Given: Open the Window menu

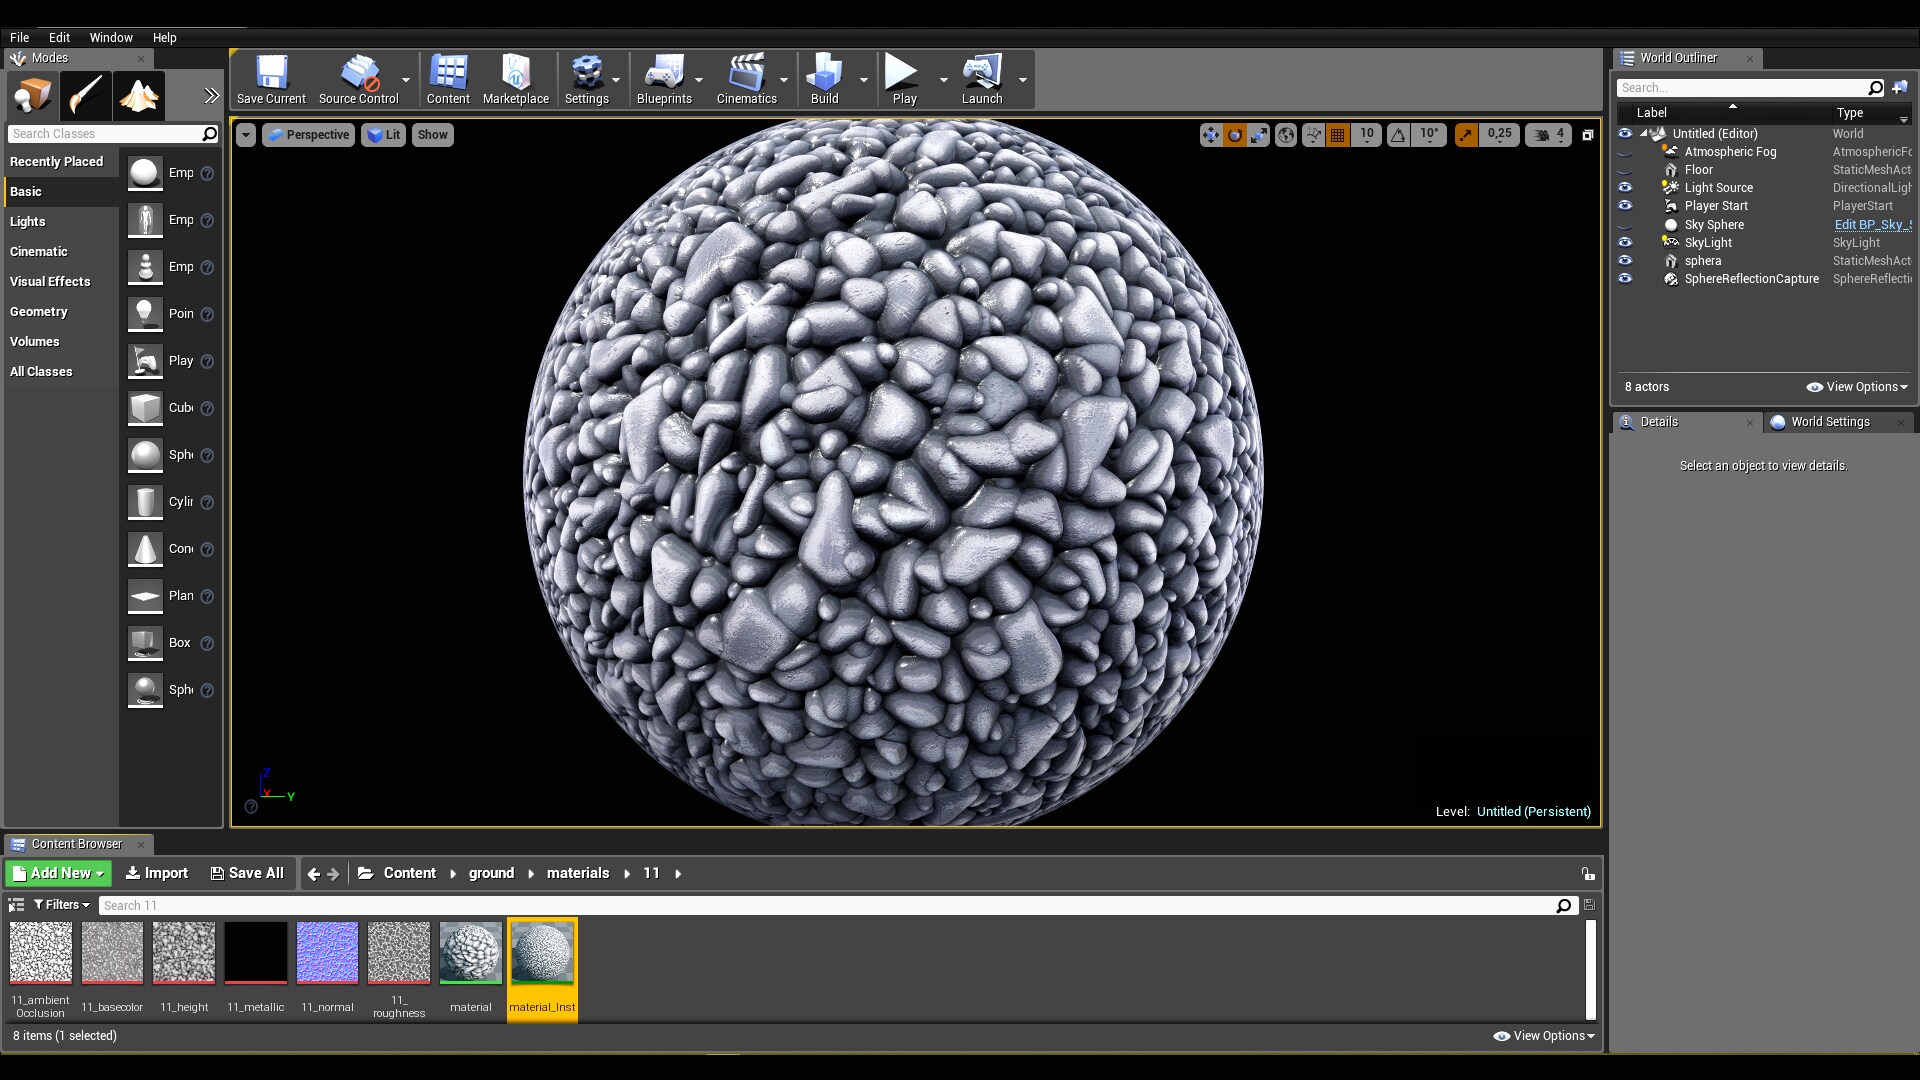Looking at the screenshot, I should 110,37.
